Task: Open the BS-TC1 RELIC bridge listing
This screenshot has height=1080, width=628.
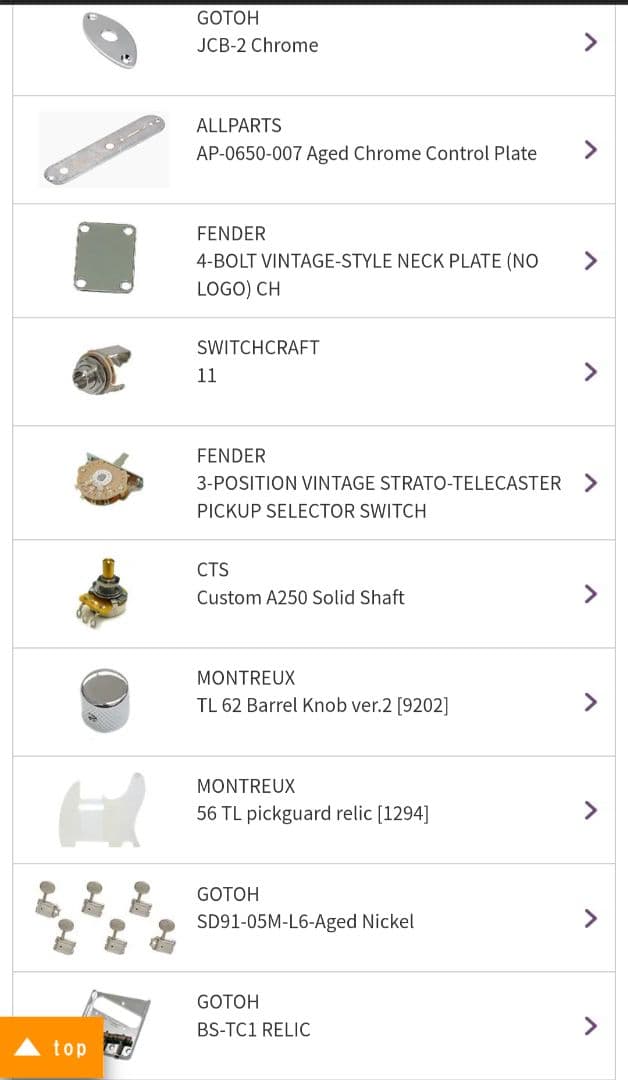Action: [253, 1029]
